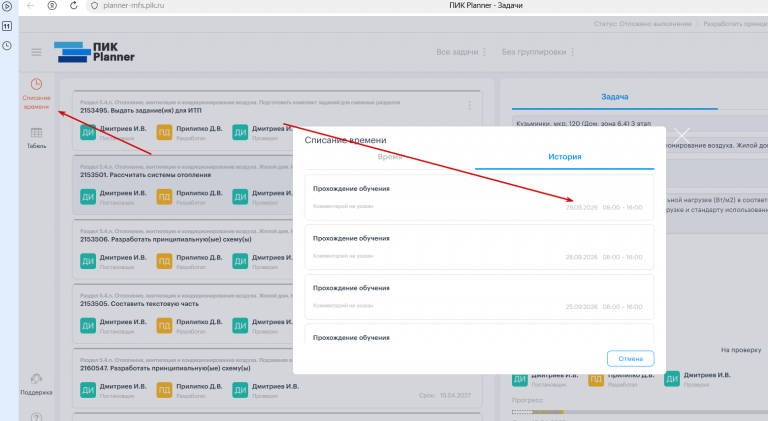The height and width of the screenshot is (421, 768).
Task: Click Прилипко Д.В. name in task 2153505
Action: point(199,322)
